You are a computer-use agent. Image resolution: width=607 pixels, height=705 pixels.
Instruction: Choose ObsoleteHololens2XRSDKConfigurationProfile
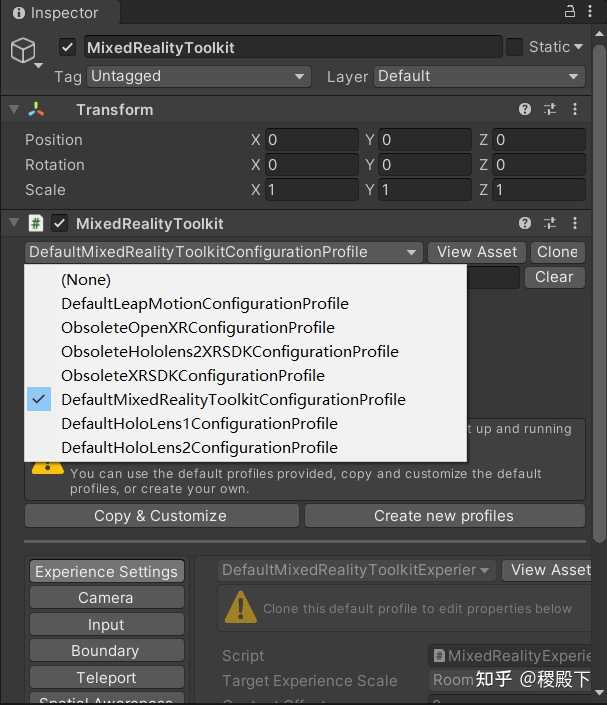pos(245,352)
